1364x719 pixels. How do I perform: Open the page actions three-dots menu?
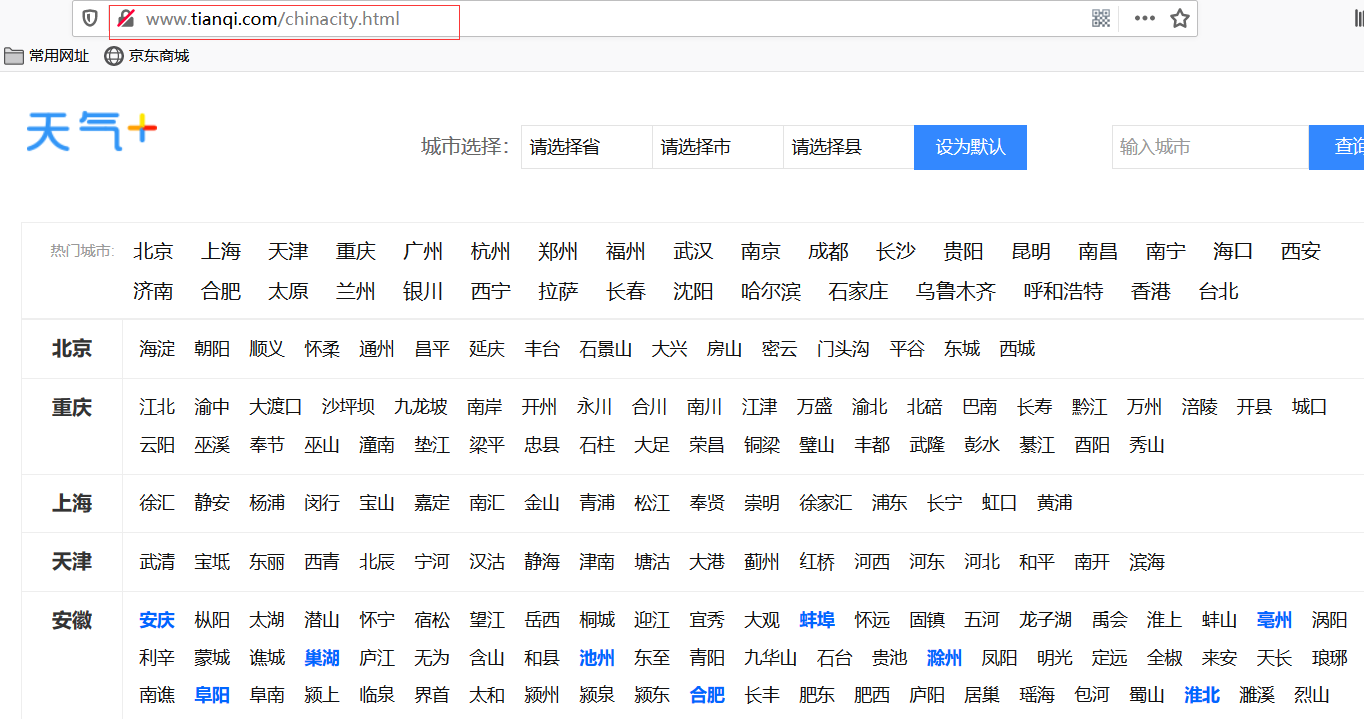pos(1144,18)
